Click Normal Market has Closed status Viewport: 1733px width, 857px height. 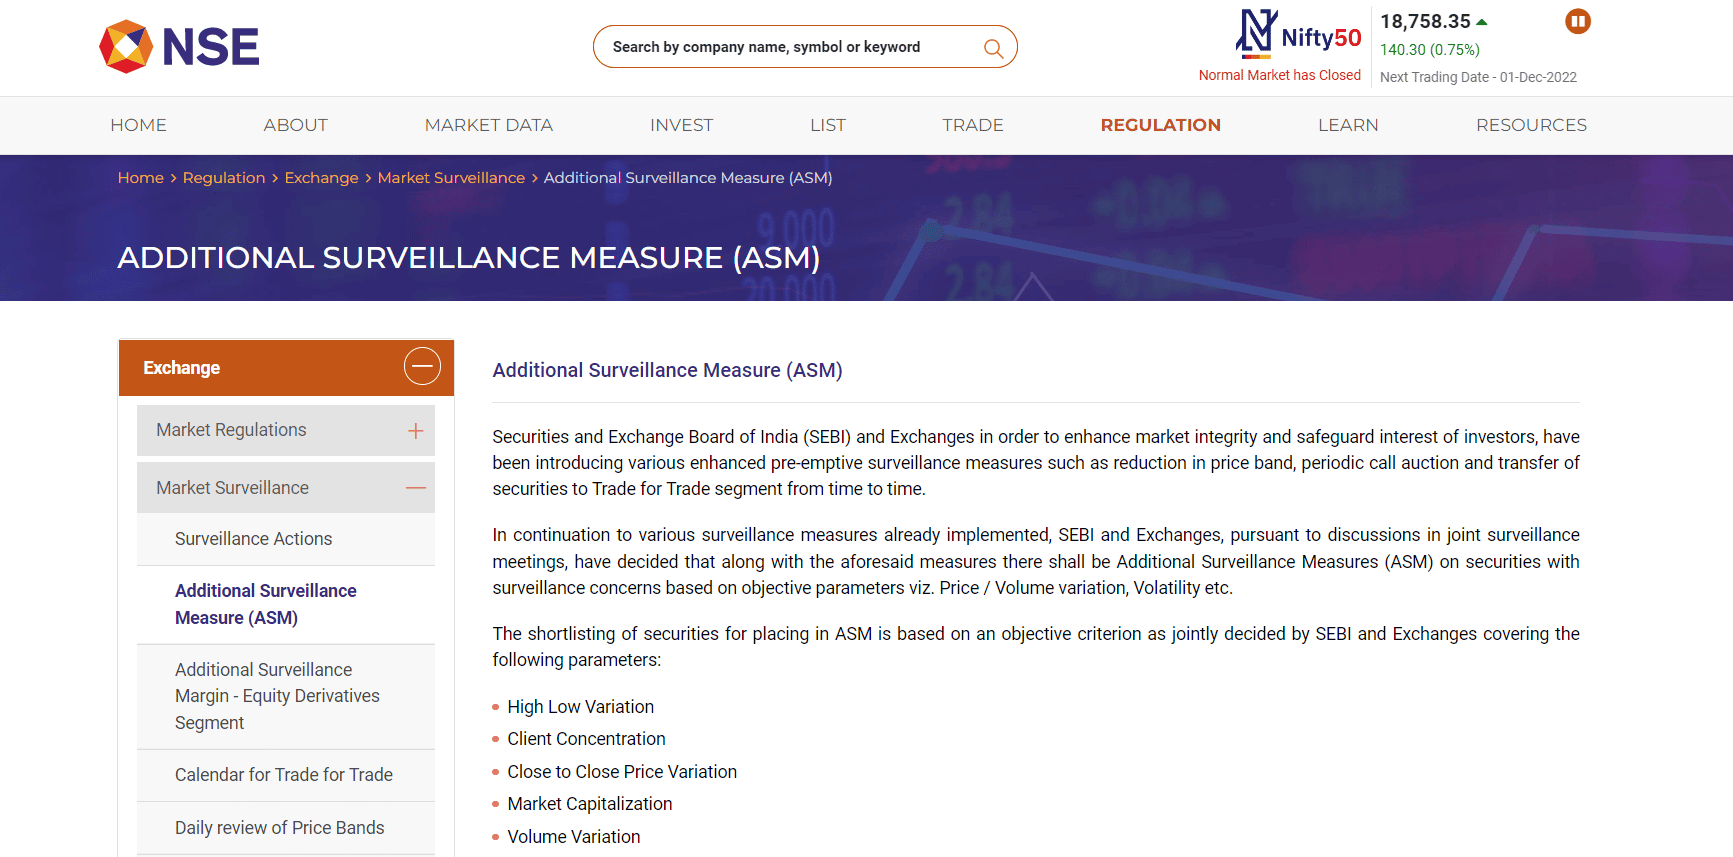pos(1280,75)
